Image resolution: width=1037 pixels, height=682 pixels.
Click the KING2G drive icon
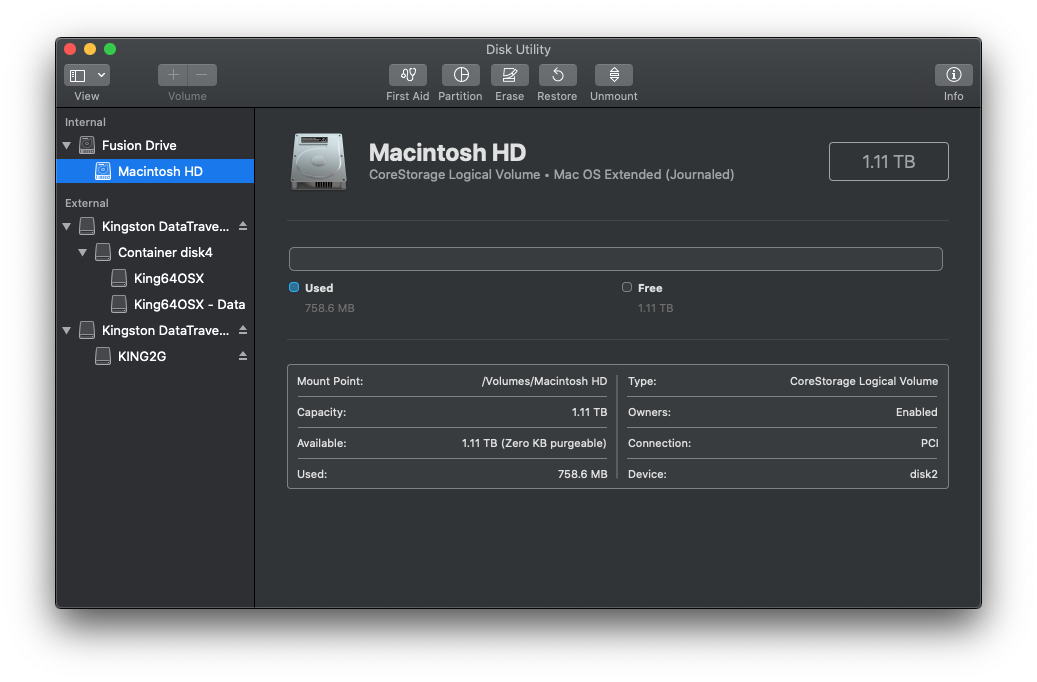pyautogui.click(x=103, y=356)
